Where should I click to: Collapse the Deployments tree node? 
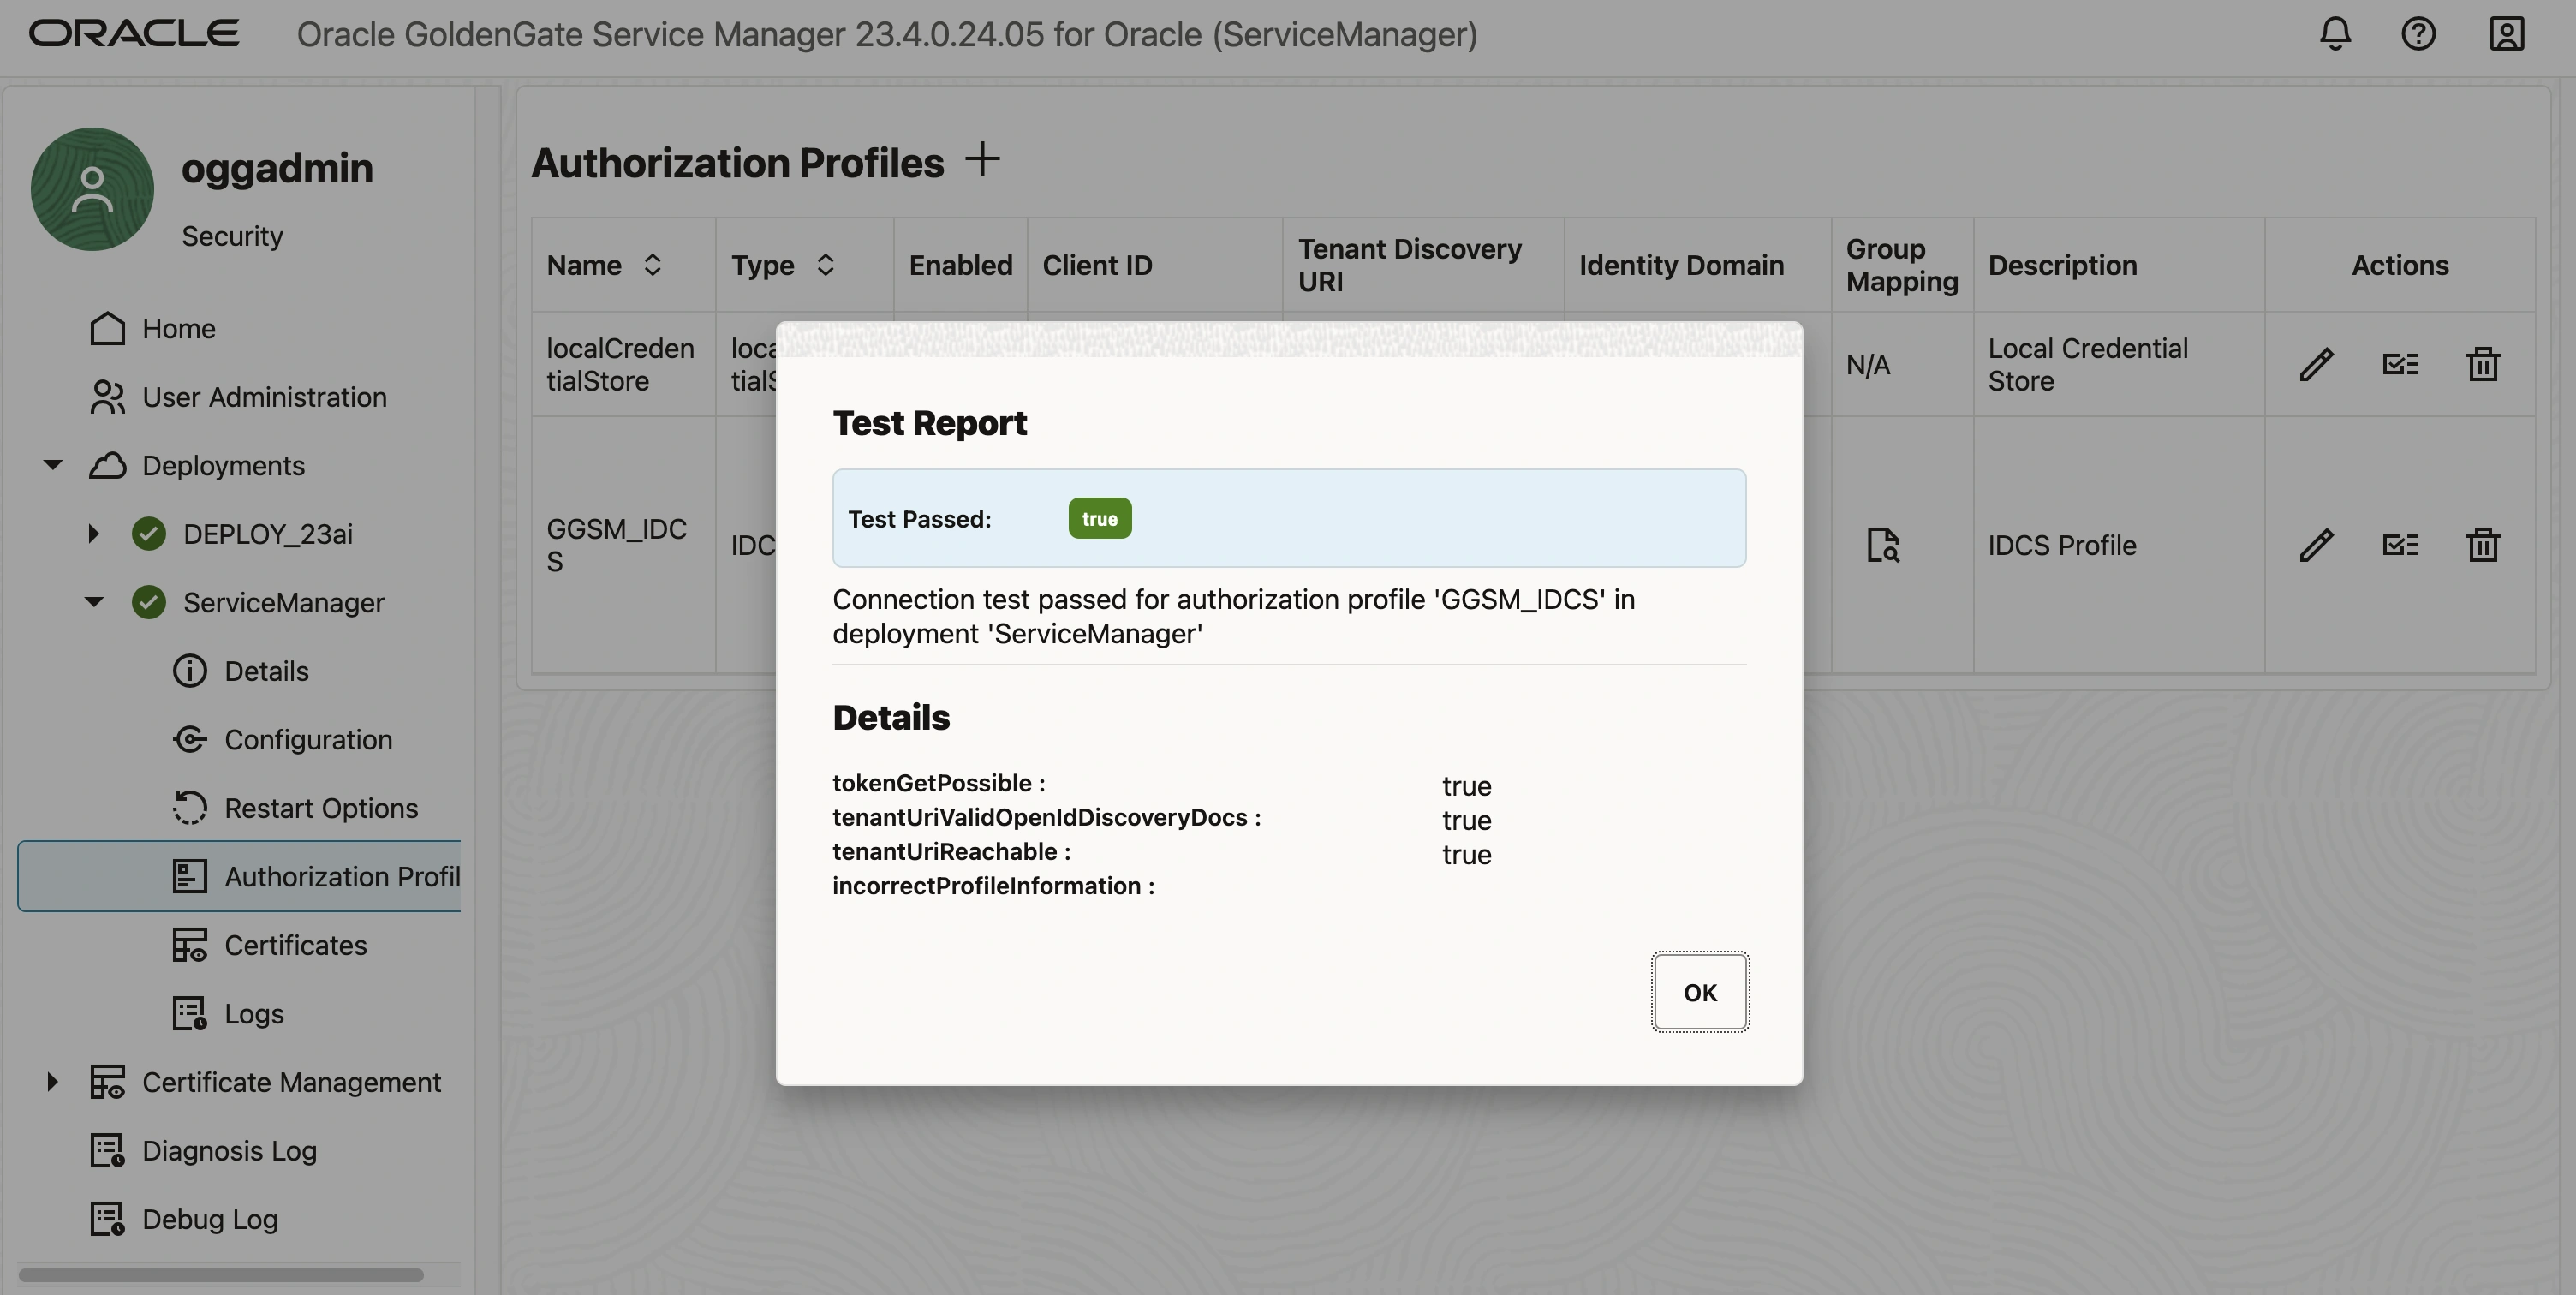tap(53, 465)
